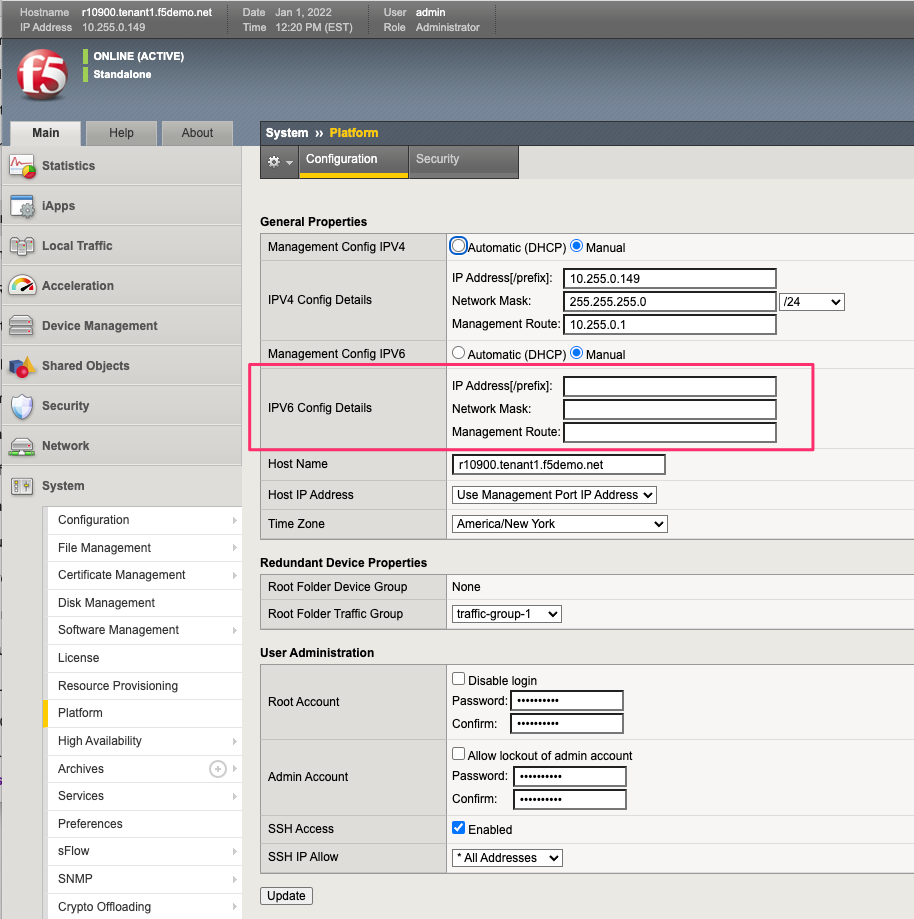Expand the sFlow submenu

click(235, 851)
